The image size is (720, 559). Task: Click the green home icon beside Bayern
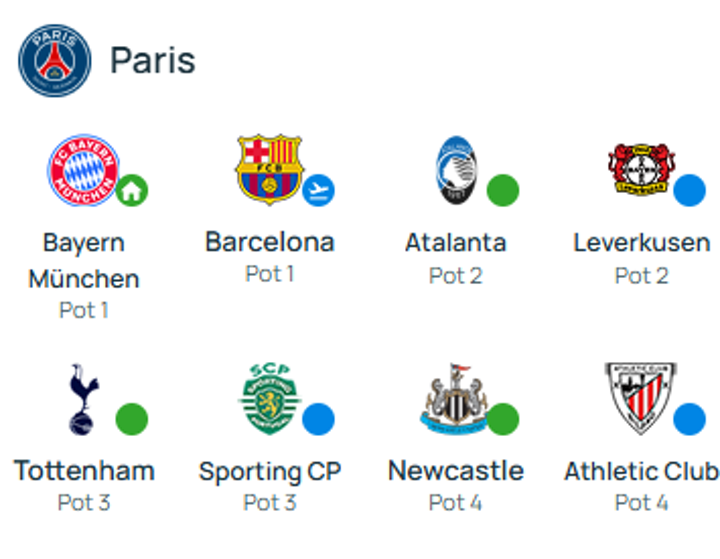point(132,190)
